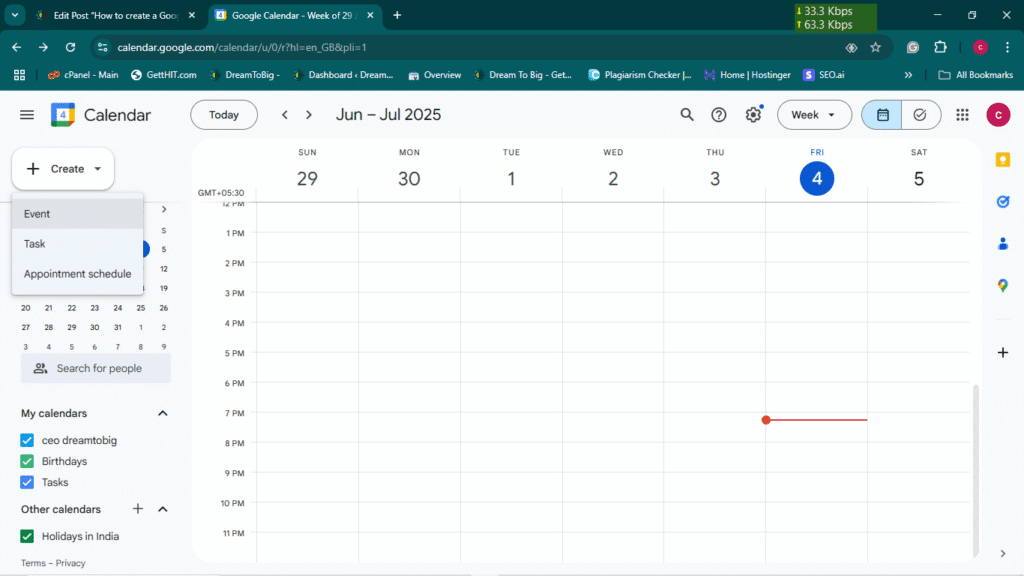Open Google Keep in side panel
The width and height of the screenshot is (1024, 576).
1002,160
